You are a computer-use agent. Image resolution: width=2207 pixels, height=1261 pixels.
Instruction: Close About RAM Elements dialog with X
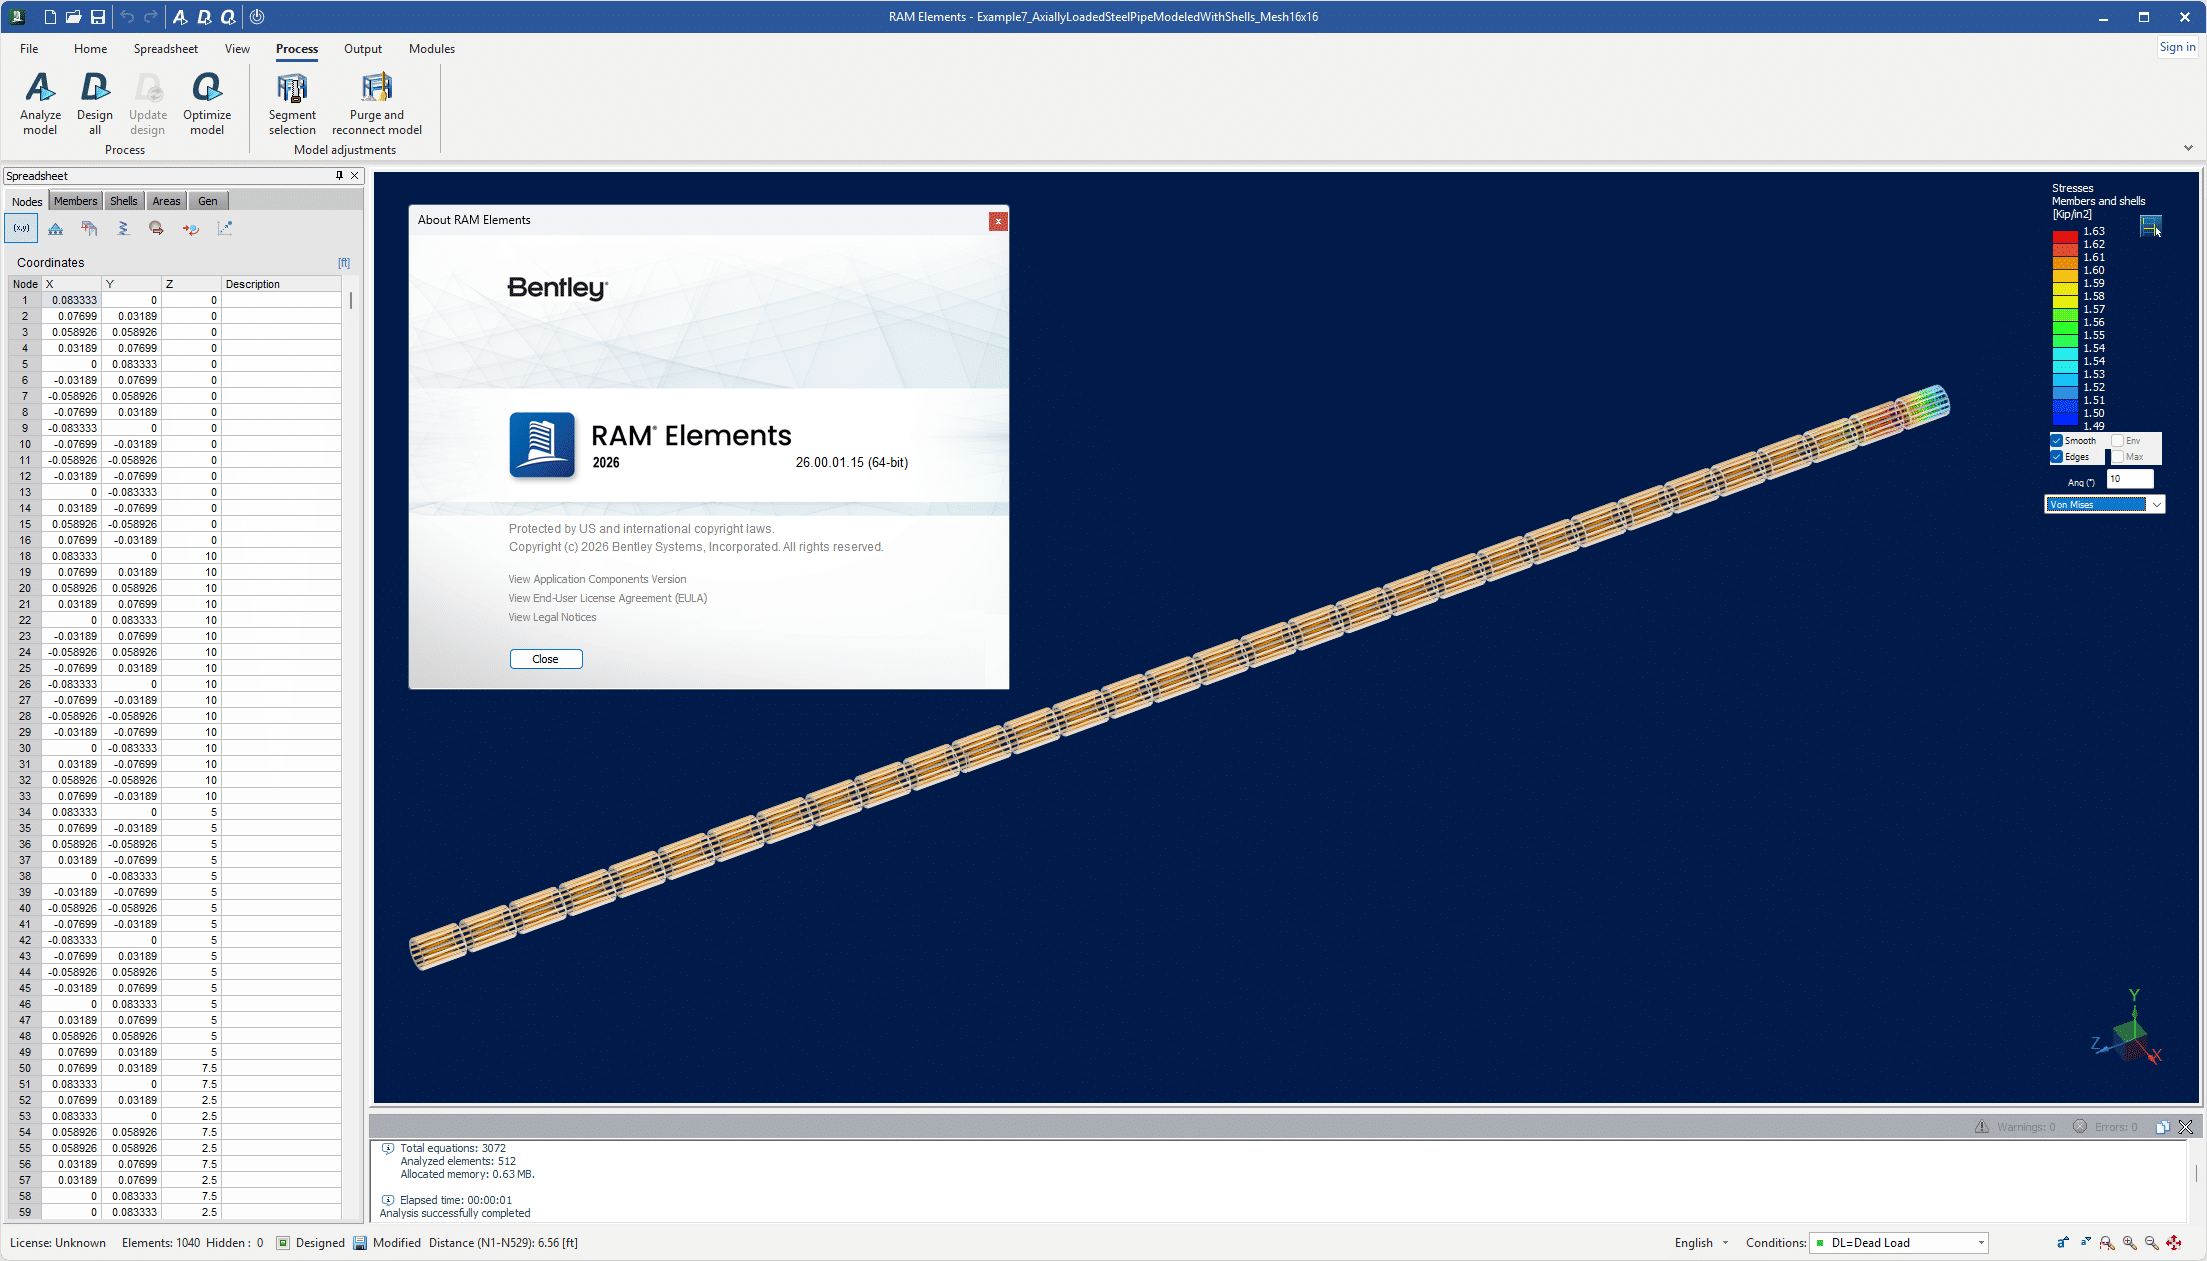click(x=998, y=222)
